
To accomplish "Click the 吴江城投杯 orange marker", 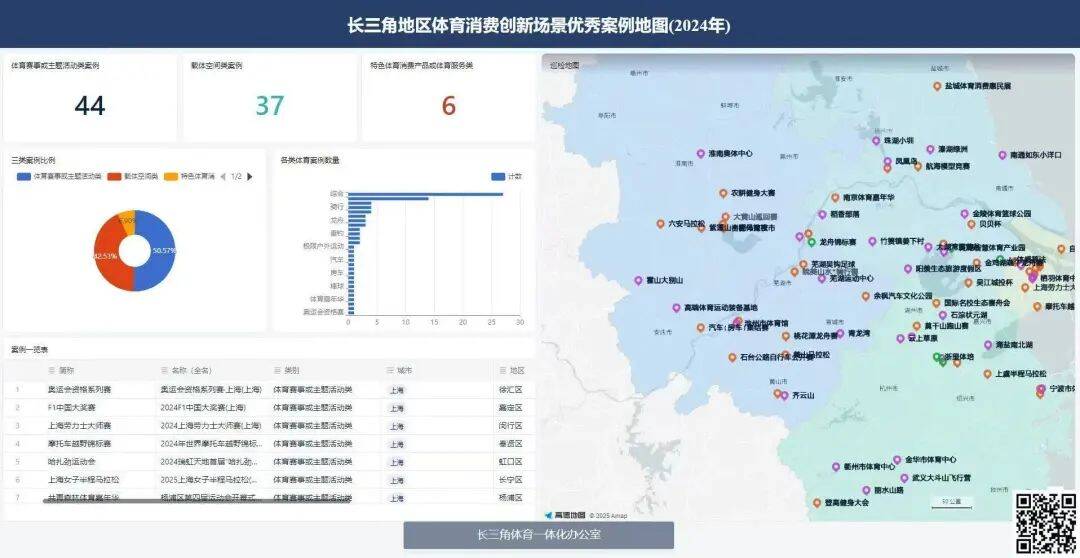I will (x=968, y=282).
